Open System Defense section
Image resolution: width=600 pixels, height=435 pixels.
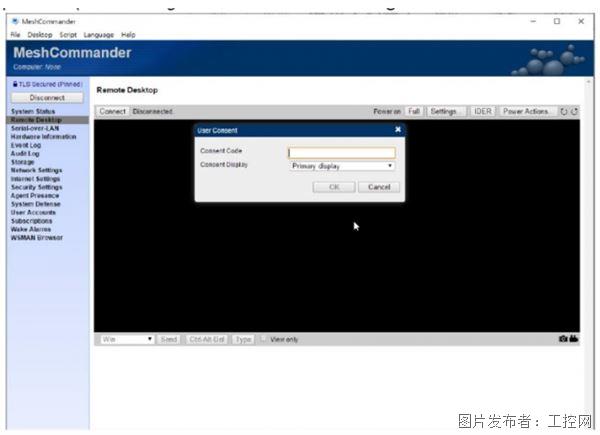36,204
